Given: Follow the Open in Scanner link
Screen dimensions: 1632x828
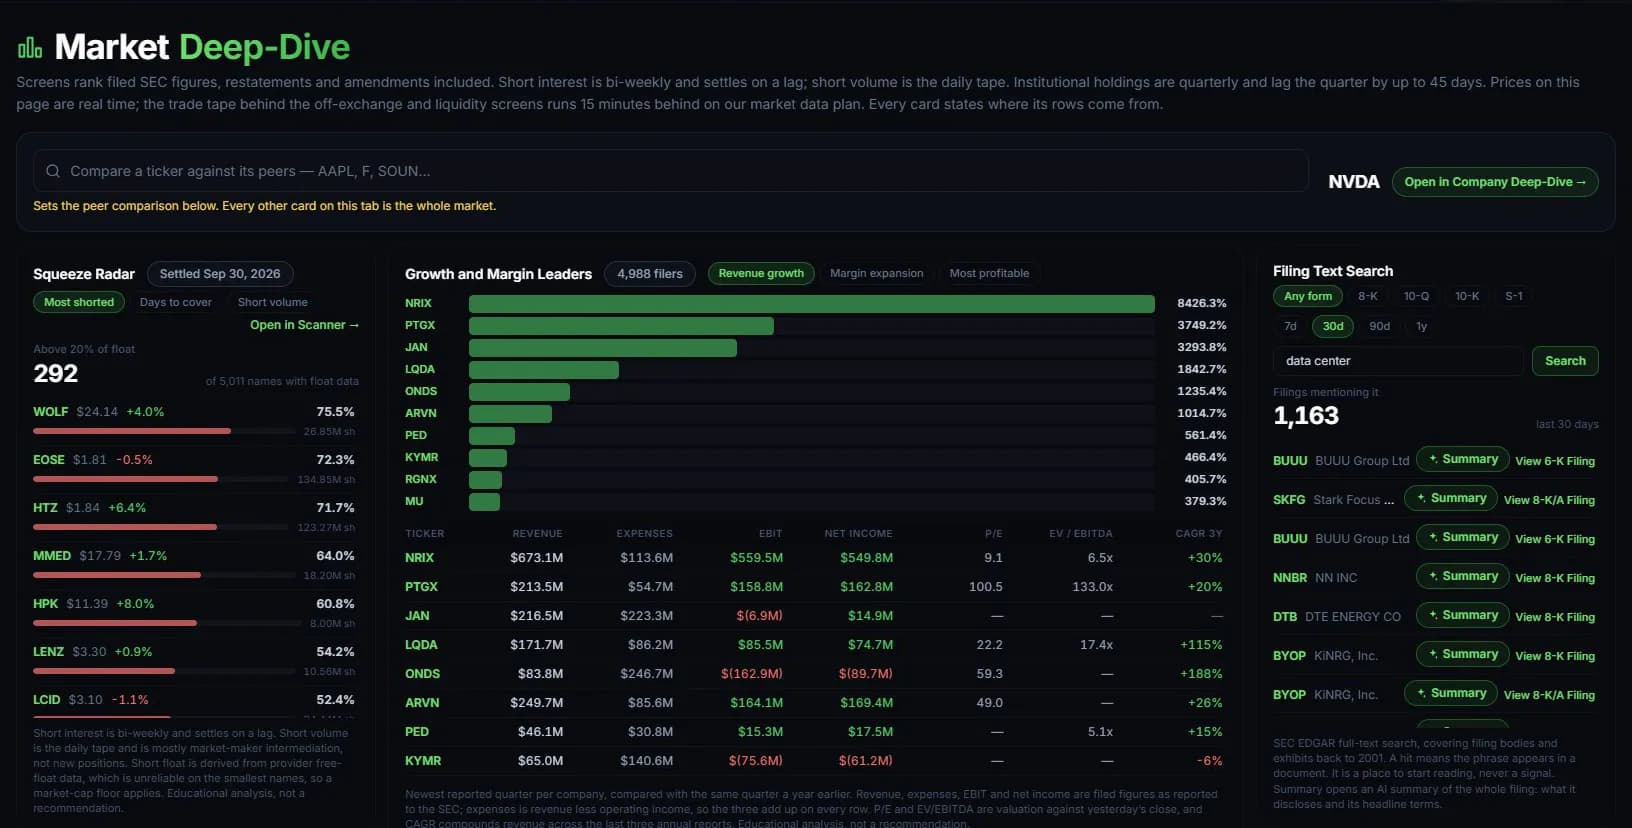Looking at the screenshot, I should (304, 325).
